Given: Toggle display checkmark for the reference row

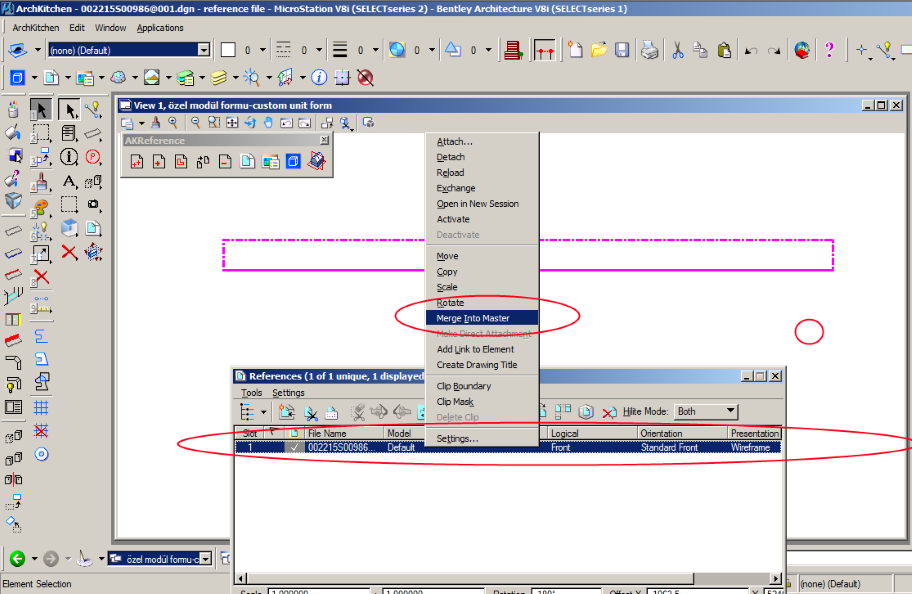Looking at the screenshot, I should (x=293, y=448).
